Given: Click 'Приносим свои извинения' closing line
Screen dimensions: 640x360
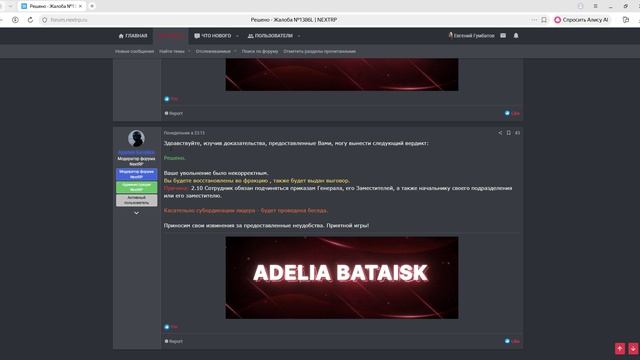Looking at the screenshot, I should tap(266, 225).
